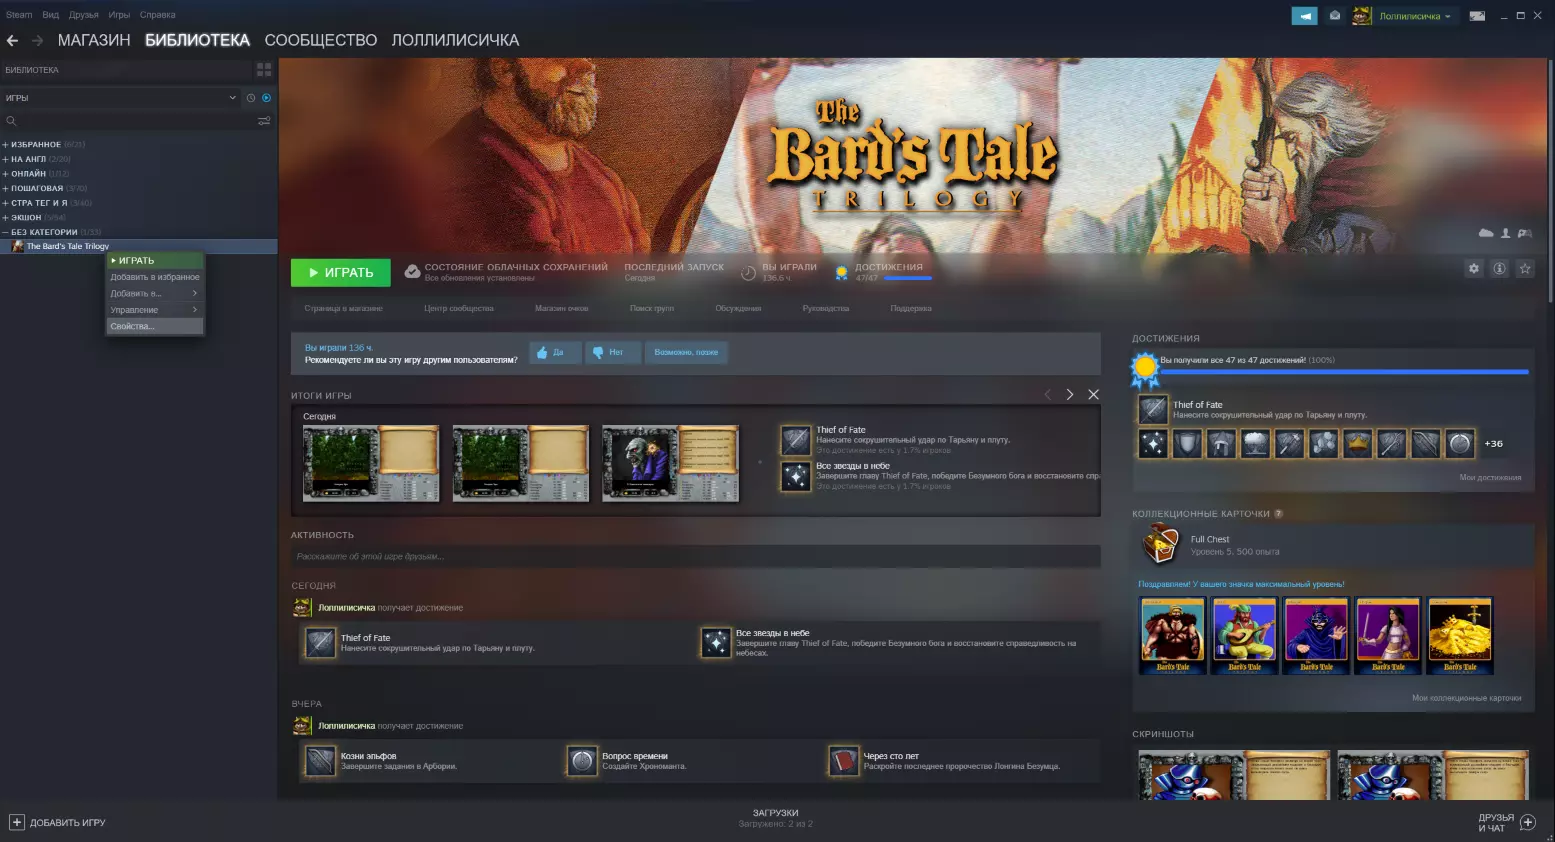Viewport: 1555px width, 842px height.
Task: Open Мои достижения link
Action: [x=1490, y=478]
